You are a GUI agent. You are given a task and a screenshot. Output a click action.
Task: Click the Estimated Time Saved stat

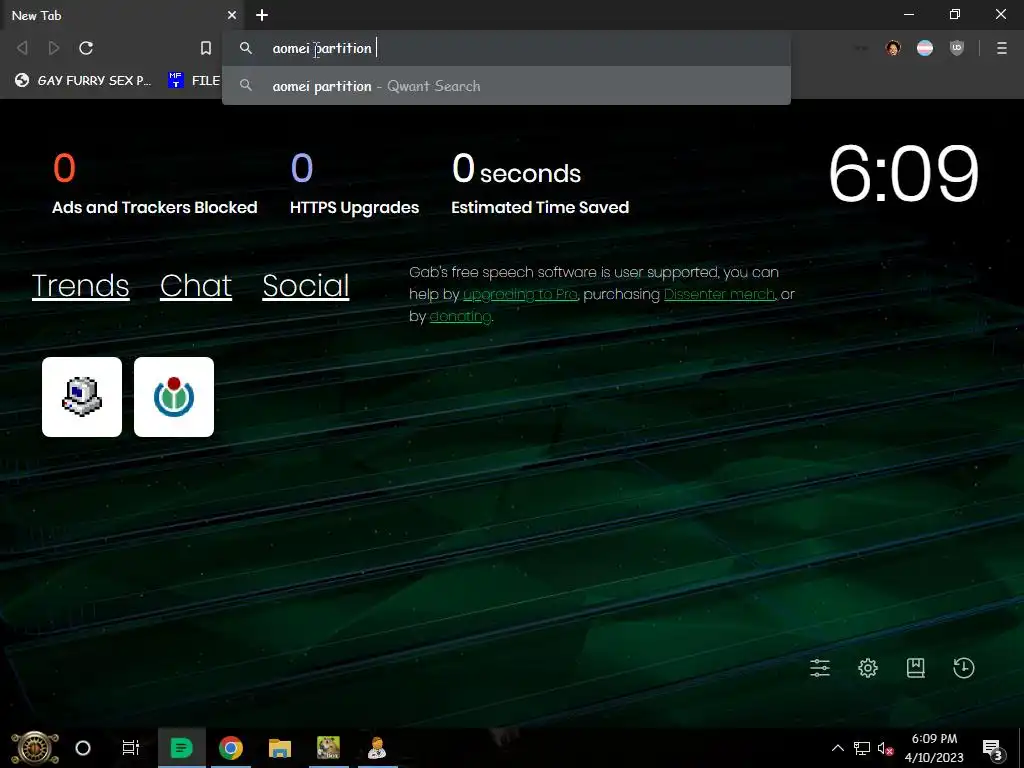tap(540, 184)
